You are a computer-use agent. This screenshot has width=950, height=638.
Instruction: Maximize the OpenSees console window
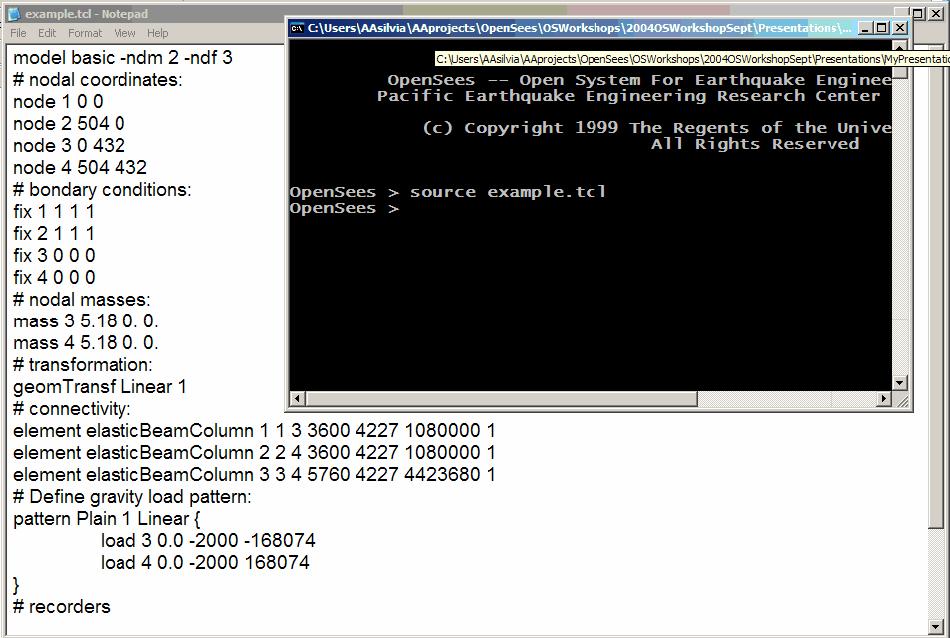pyautogui.click(x=882, y=28)
